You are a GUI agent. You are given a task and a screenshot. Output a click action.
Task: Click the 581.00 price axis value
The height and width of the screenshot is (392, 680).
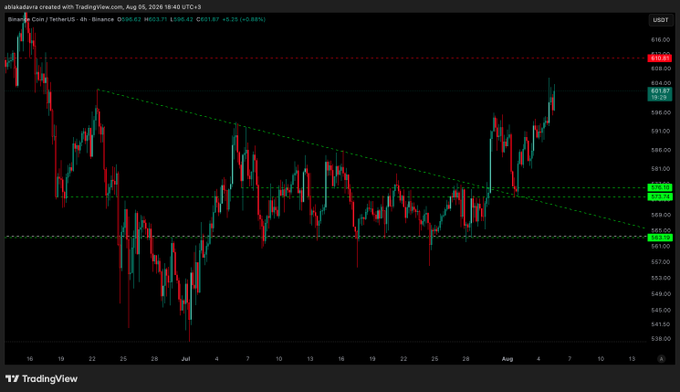660,169
